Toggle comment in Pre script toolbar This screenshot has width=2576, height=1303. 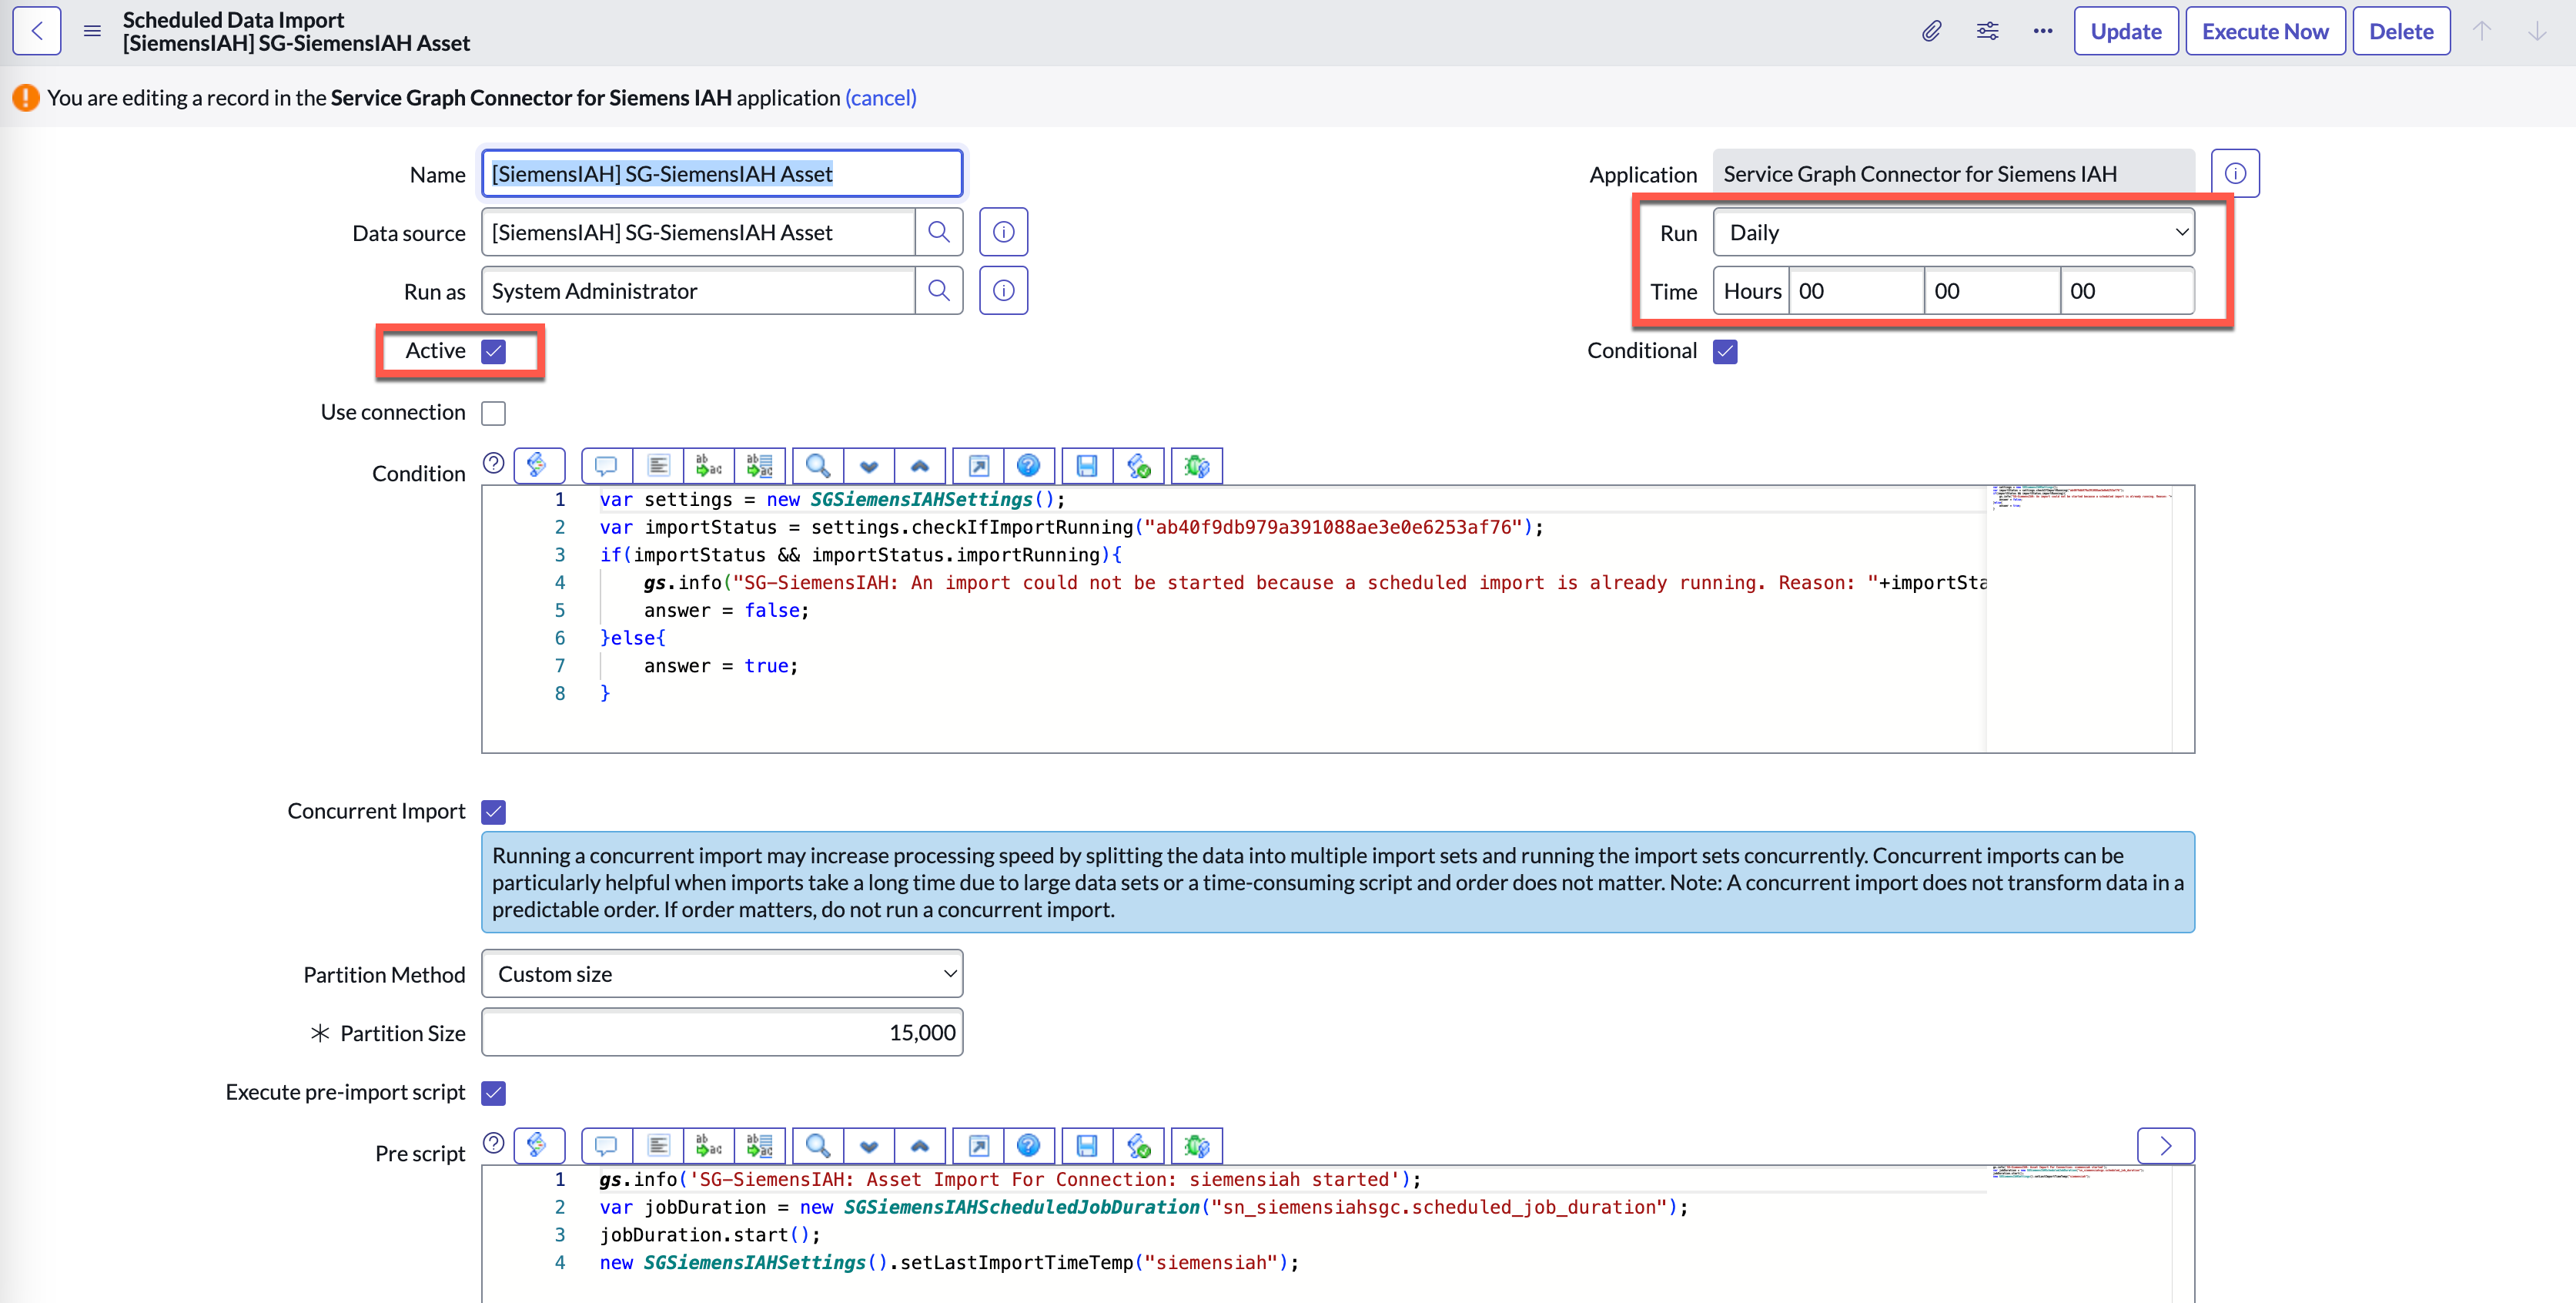pos(606,1146)
